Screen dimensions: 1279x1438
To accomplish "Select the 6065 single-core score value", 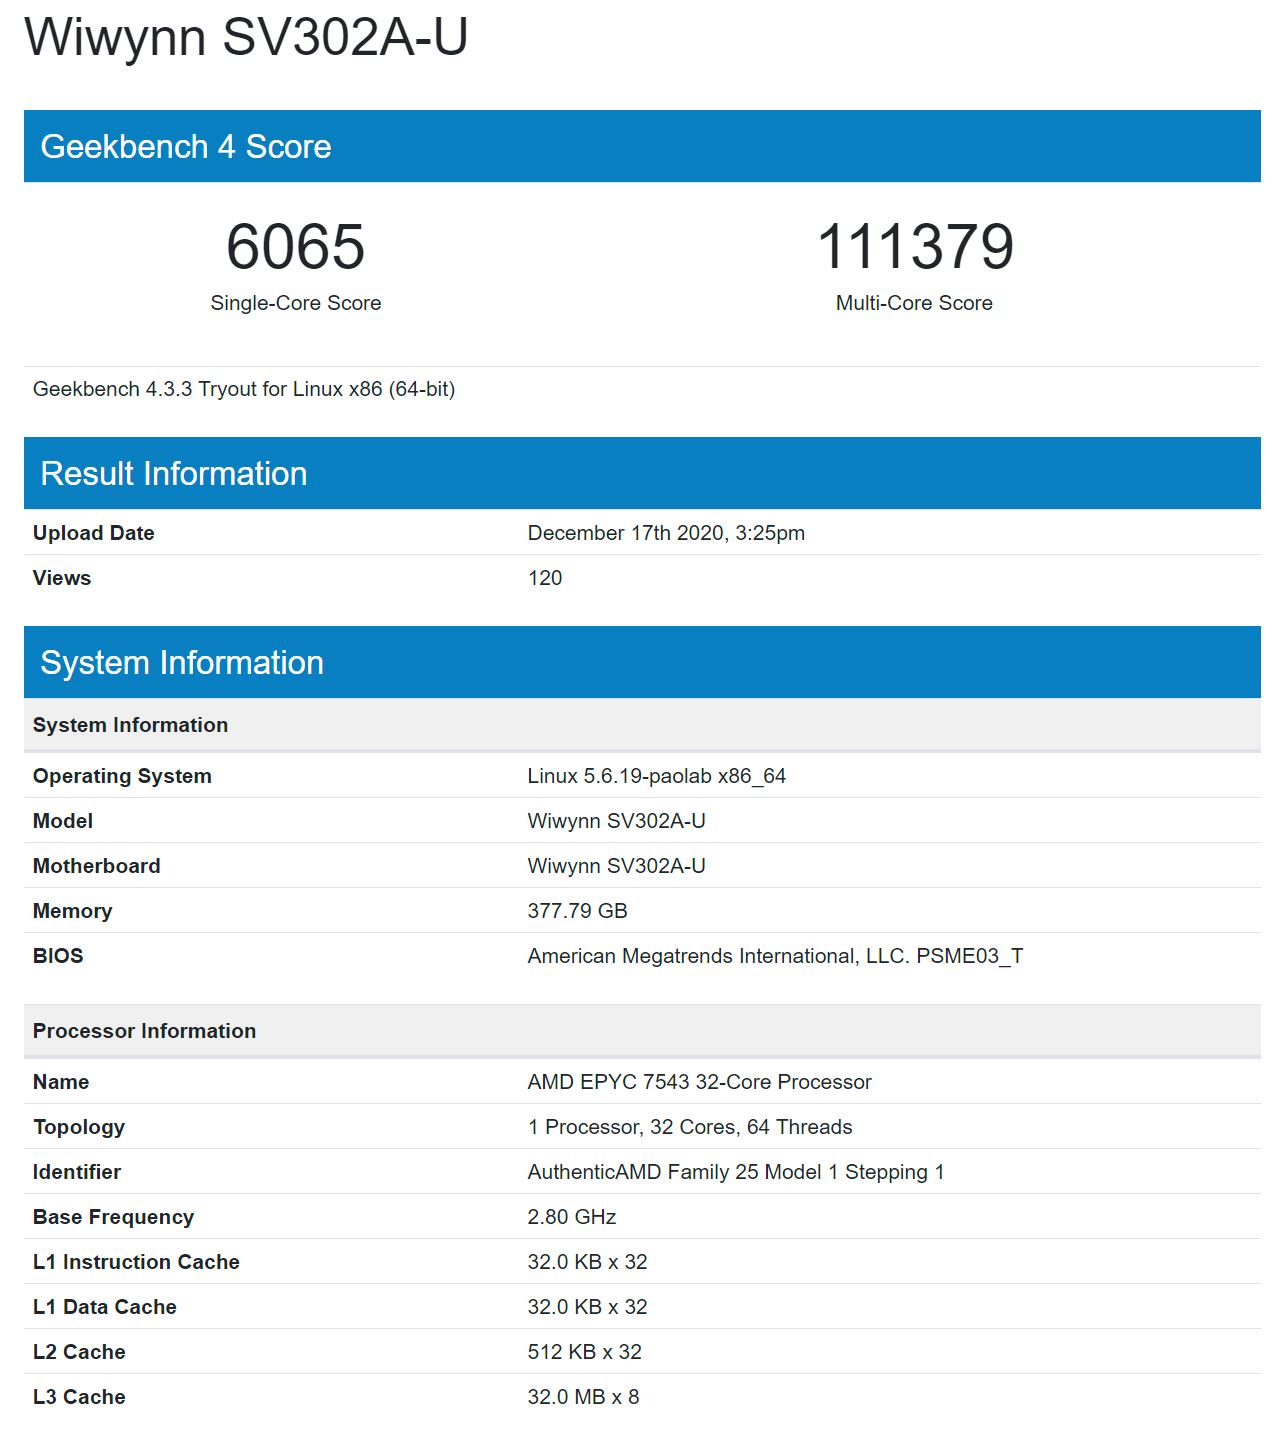I will pyautogui.click(x=295, y=246).
